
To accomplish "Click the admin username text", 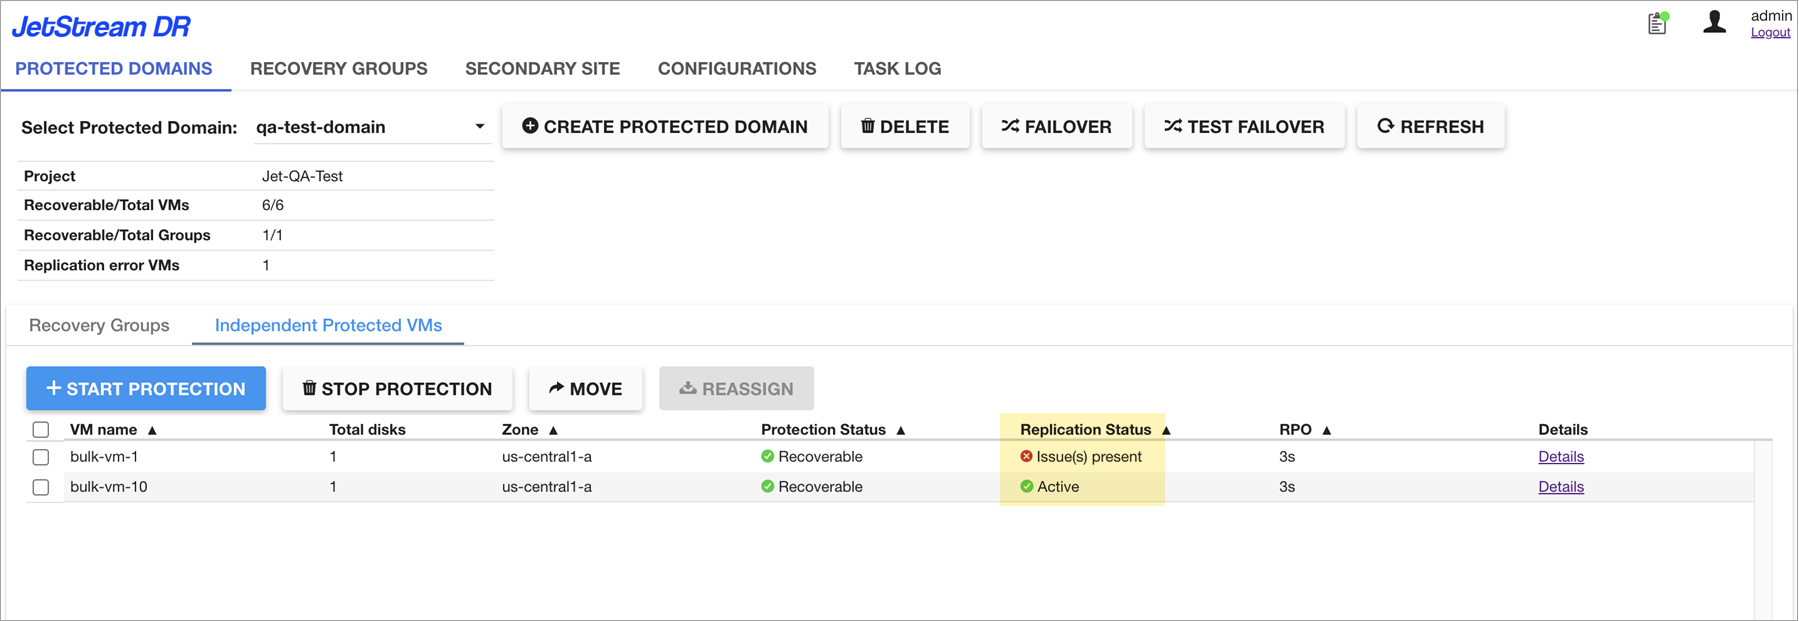I will point(1771,15).
